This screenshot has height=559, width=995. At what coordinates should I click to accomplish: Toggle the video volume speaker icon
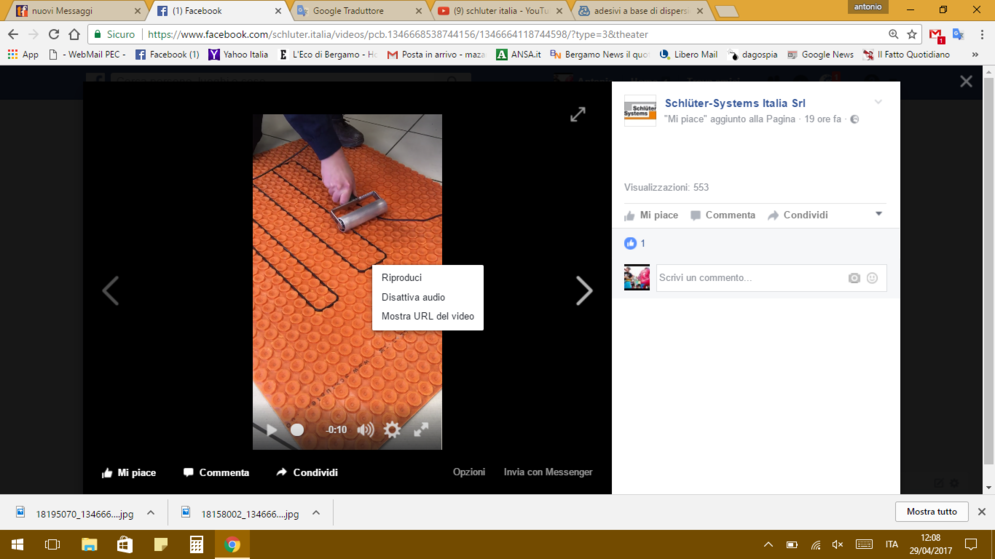[365, 430]
